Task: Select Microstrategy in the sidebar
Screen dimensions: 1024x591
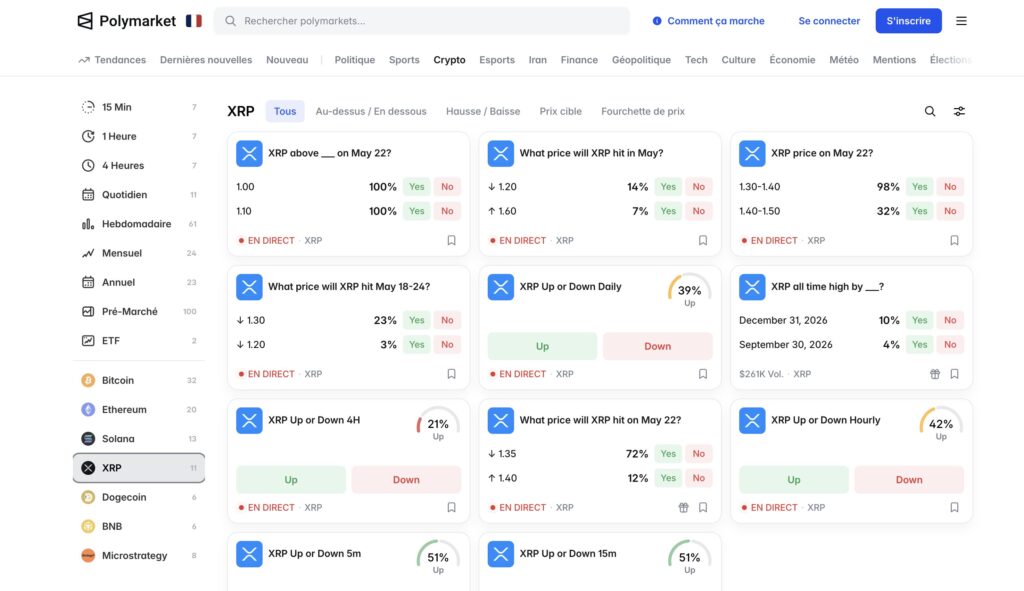Action: (x=138, y=556)
